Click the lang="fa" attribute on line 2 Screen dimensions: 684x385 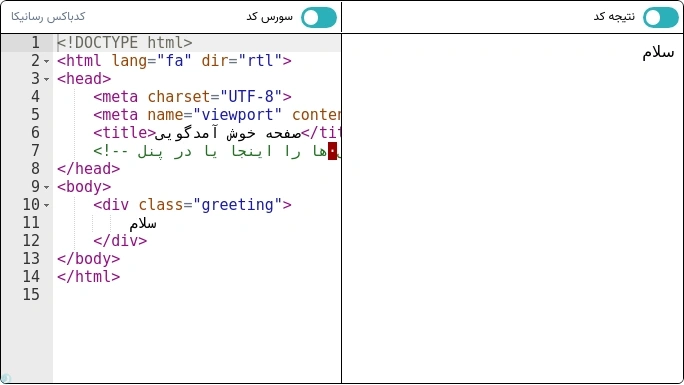(151, 61)
